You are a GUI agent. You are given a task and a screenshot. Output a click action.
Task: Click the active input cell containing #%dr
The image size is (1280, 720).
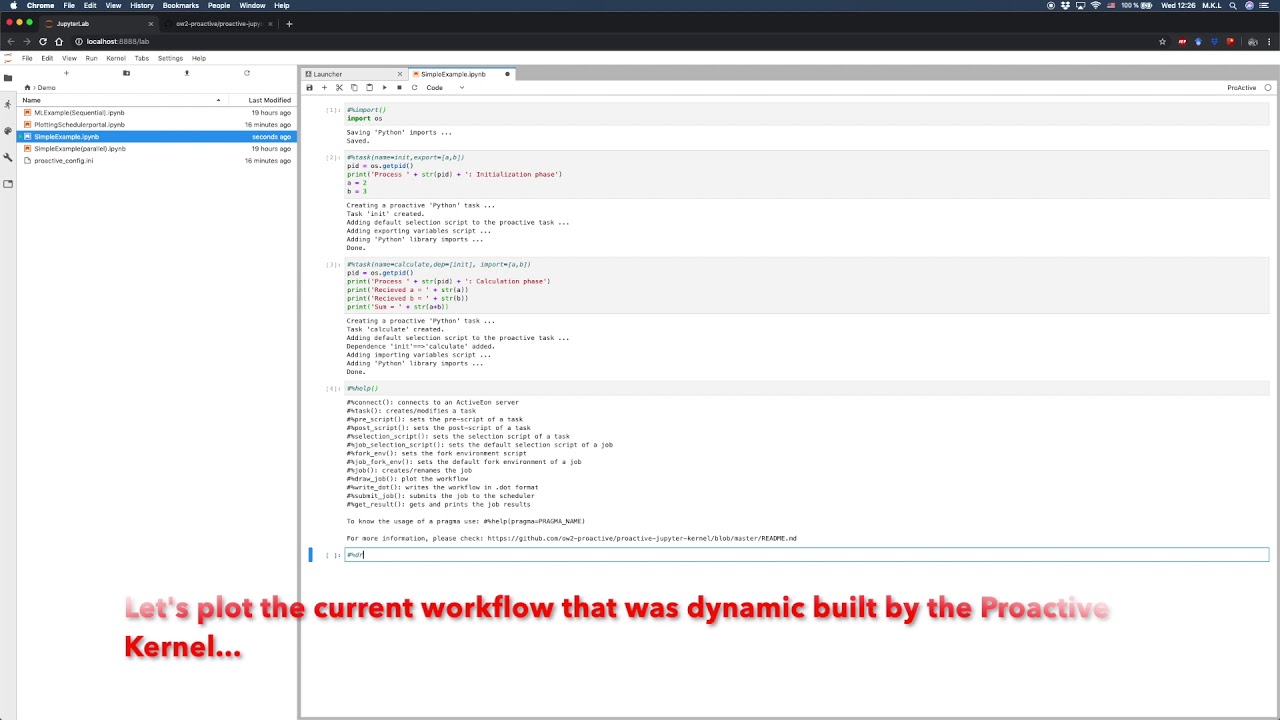[806, 555]
